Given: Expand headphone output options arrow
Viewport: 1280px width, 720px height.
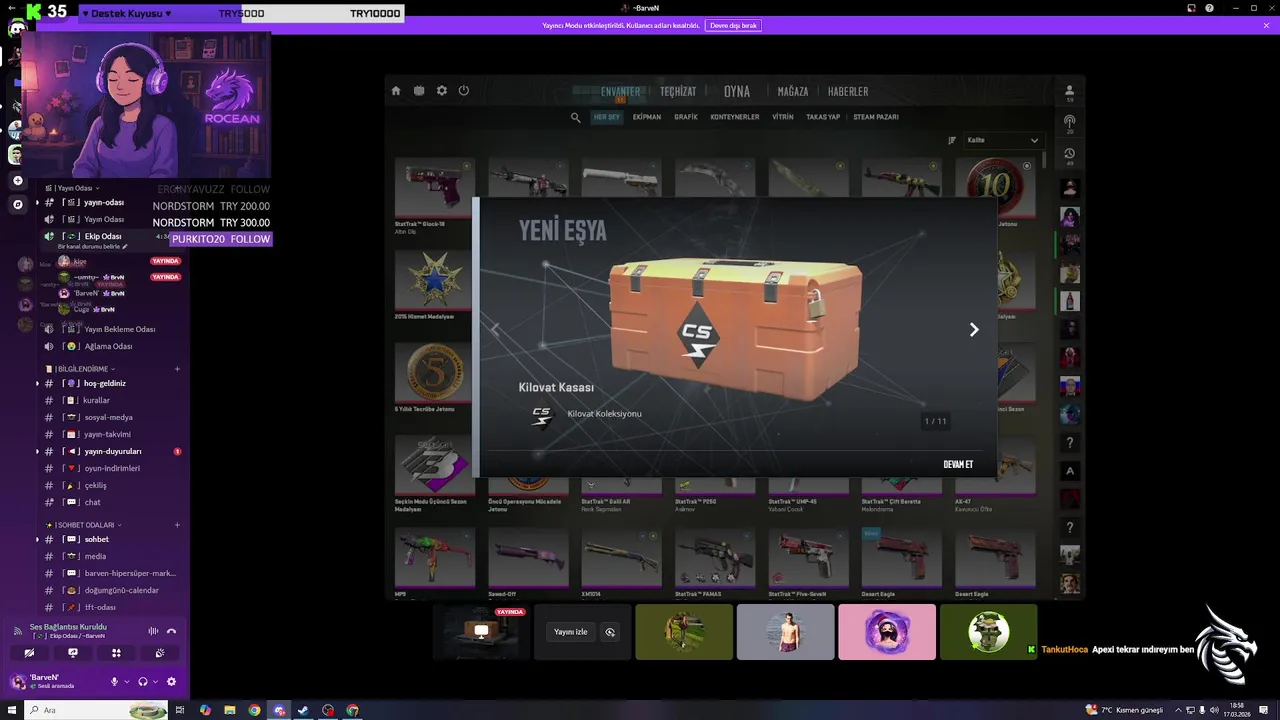Looking at the screenshot, I should point(155,682).
